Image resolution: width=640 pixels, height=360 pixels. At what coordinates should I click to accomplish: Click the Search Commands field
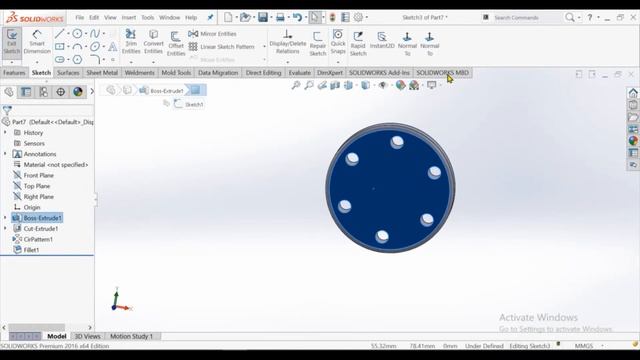click(x=527, y=18)
